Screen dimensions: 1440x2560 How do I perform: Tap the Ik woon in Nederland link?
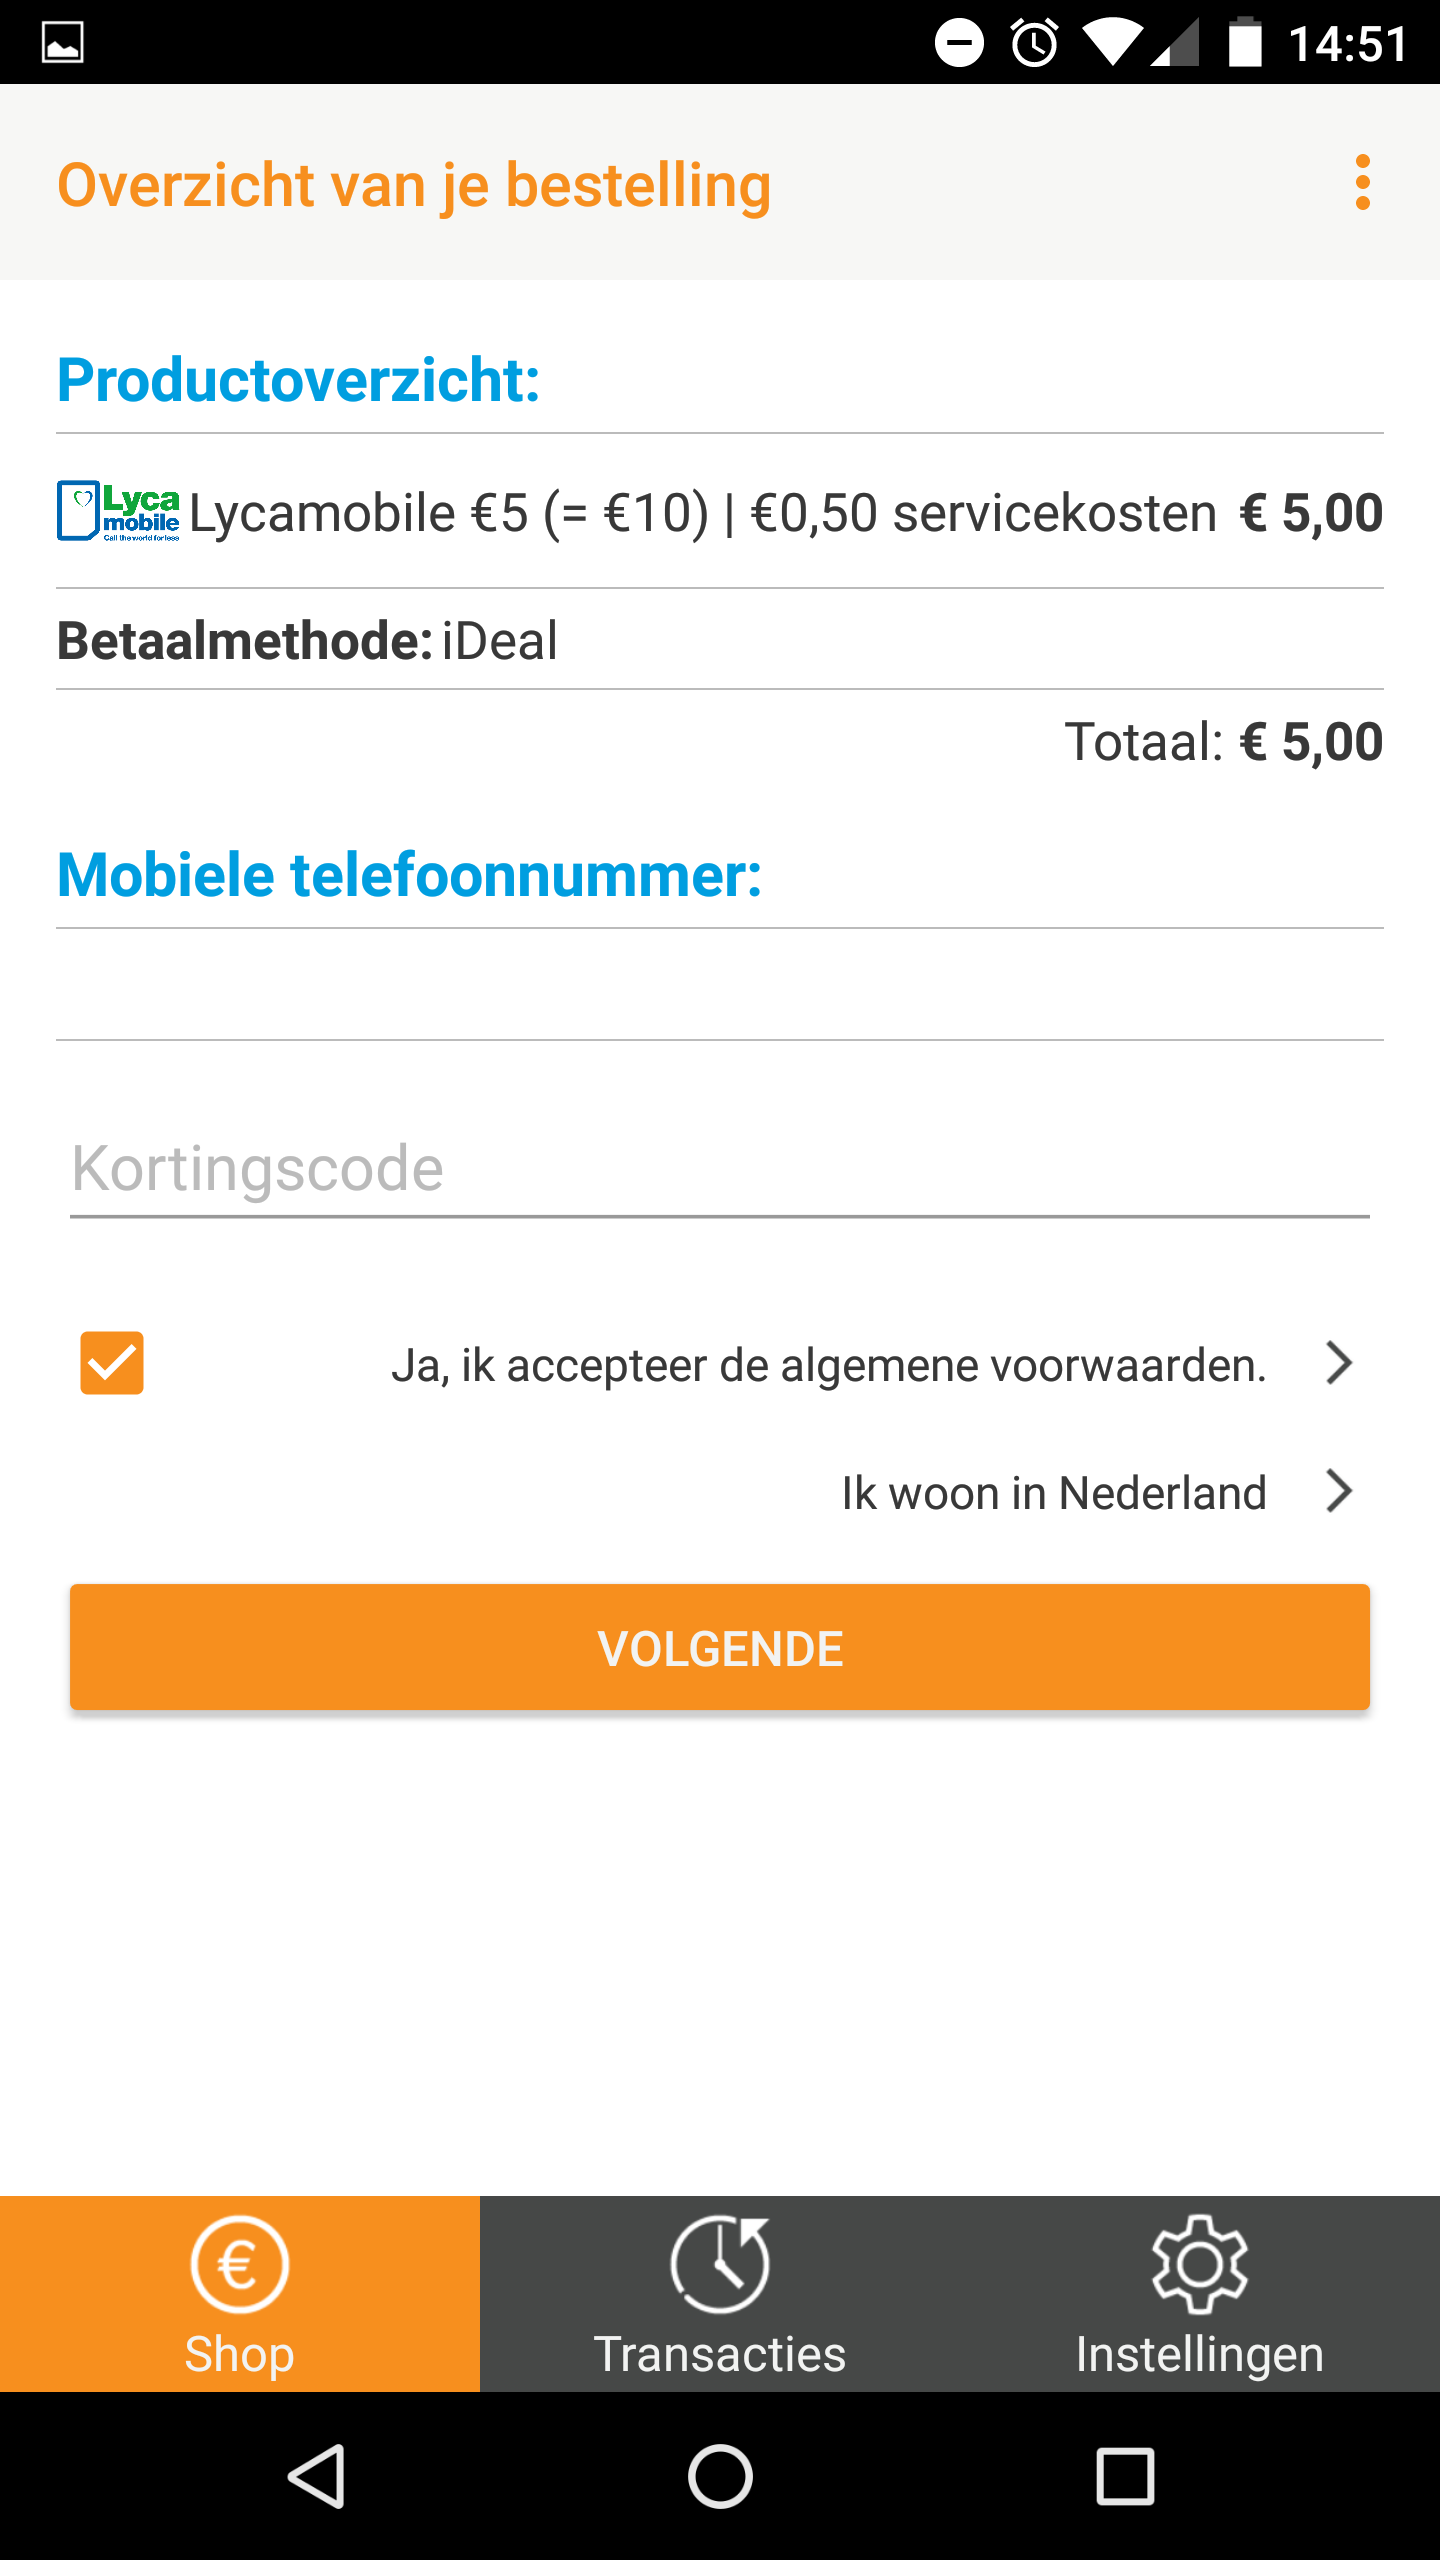pyautogui.click(x=1054, y=1492)
